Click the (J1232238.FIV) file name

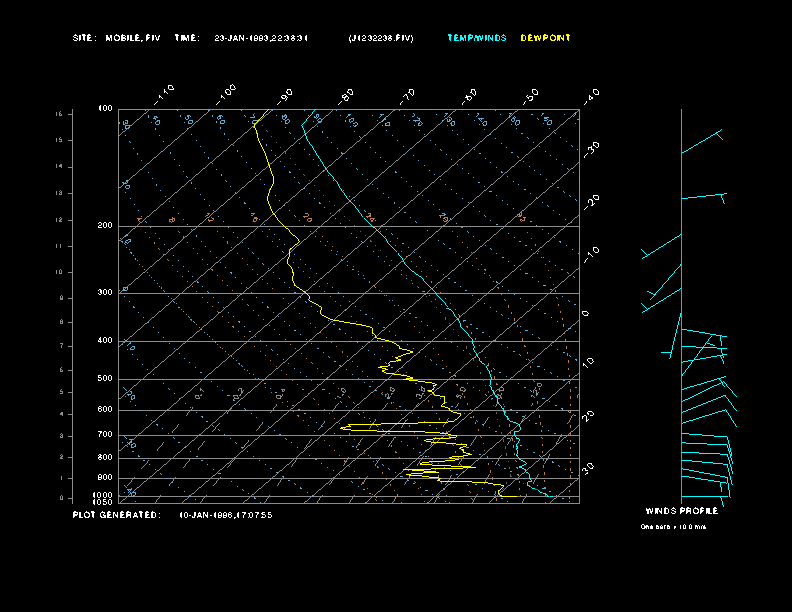tap(381, 38)
